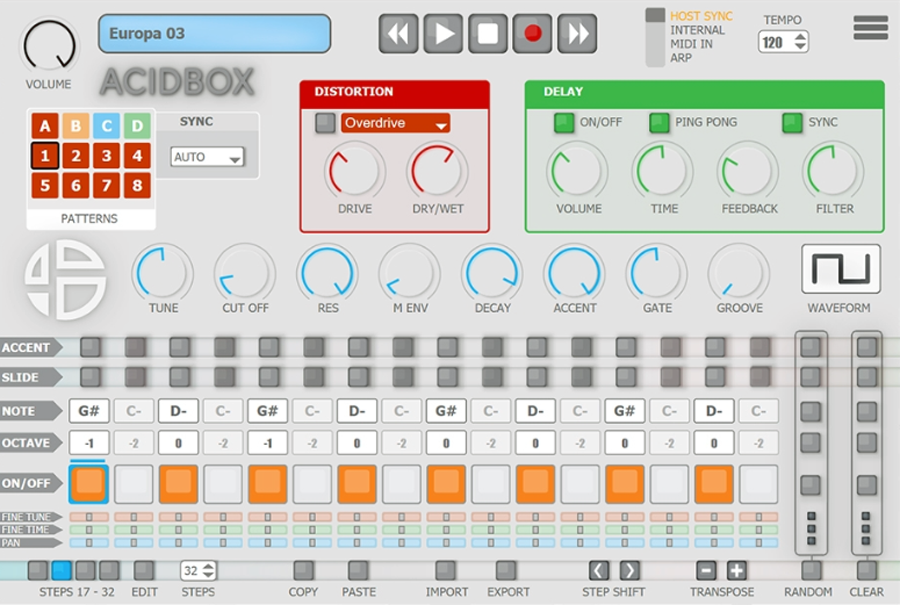Click the Europa 03 preset name field
Screen dimensions: 900x605
pos(215,34)
